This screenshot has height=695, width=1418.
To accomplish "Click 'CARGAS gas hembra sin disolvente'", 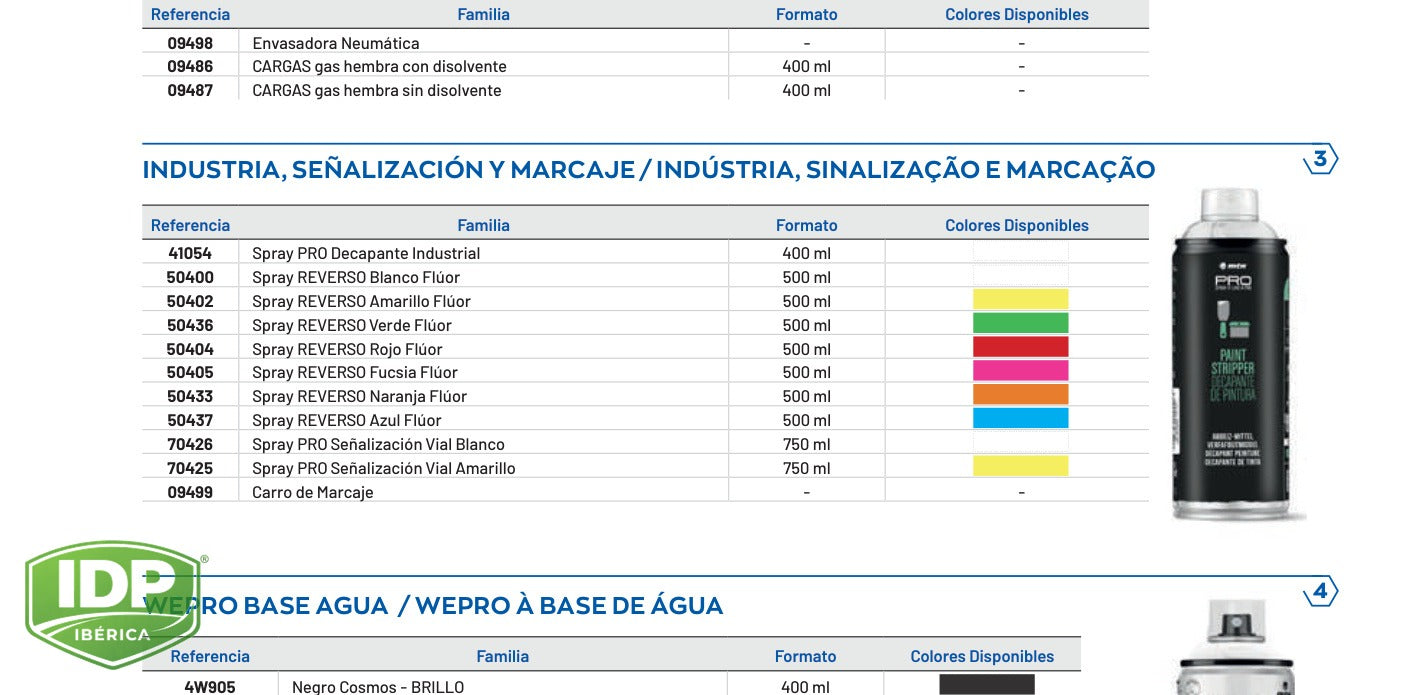I will coord(377,90).
